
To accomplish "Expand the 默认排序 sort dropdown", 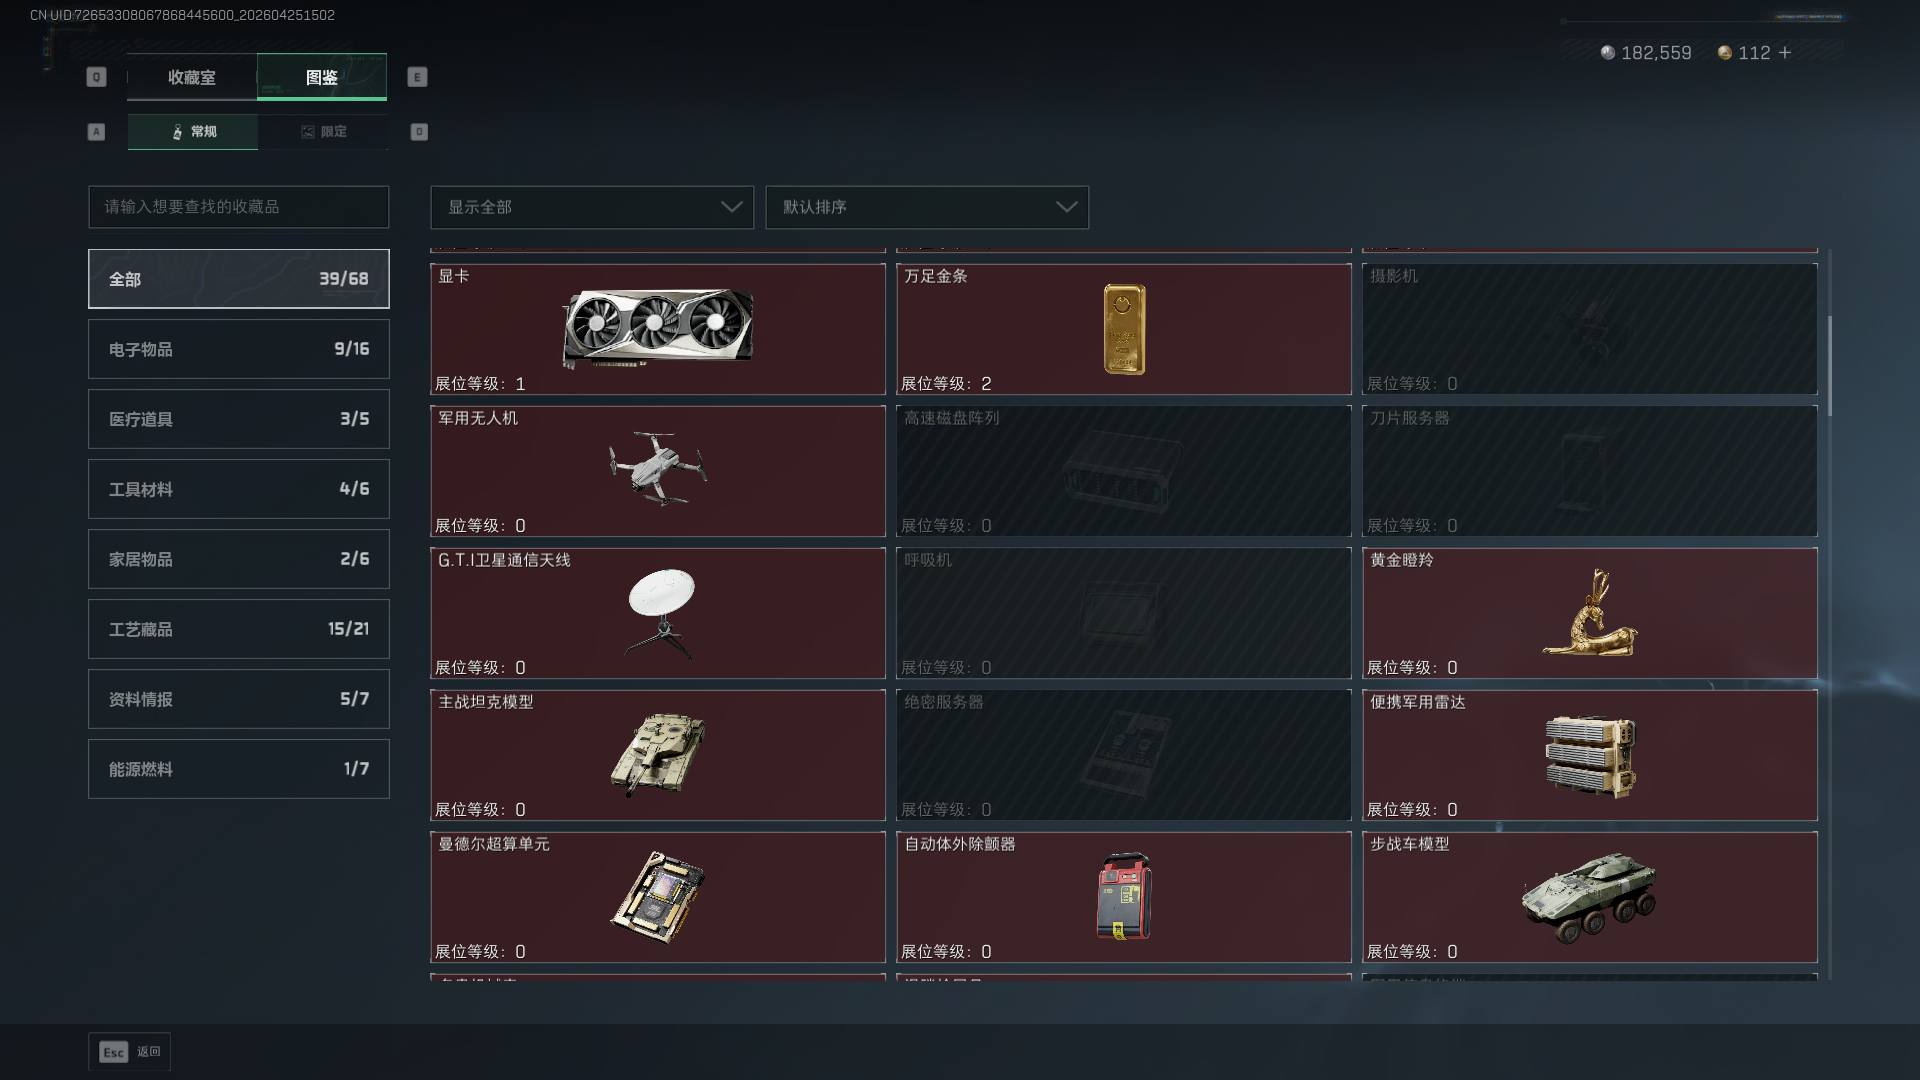I will 927,207.
